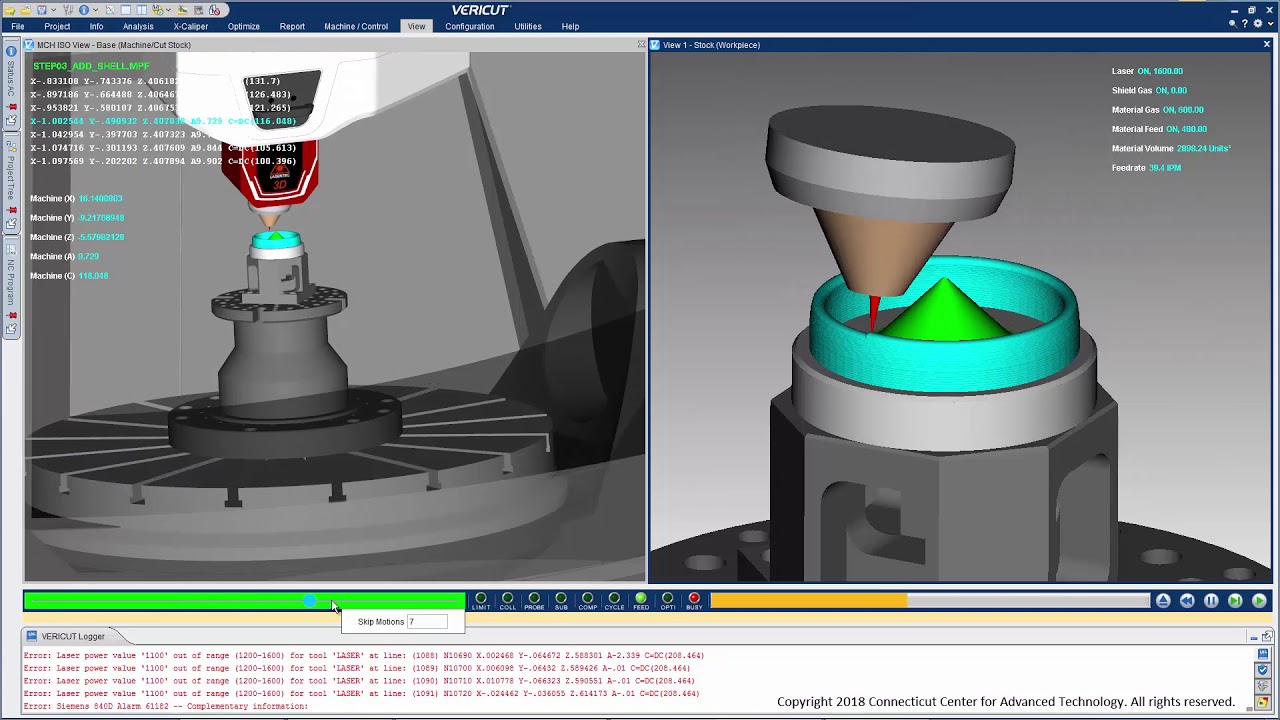
Task: Click the red pin icon under NC Program
Action: coord(11,314)
